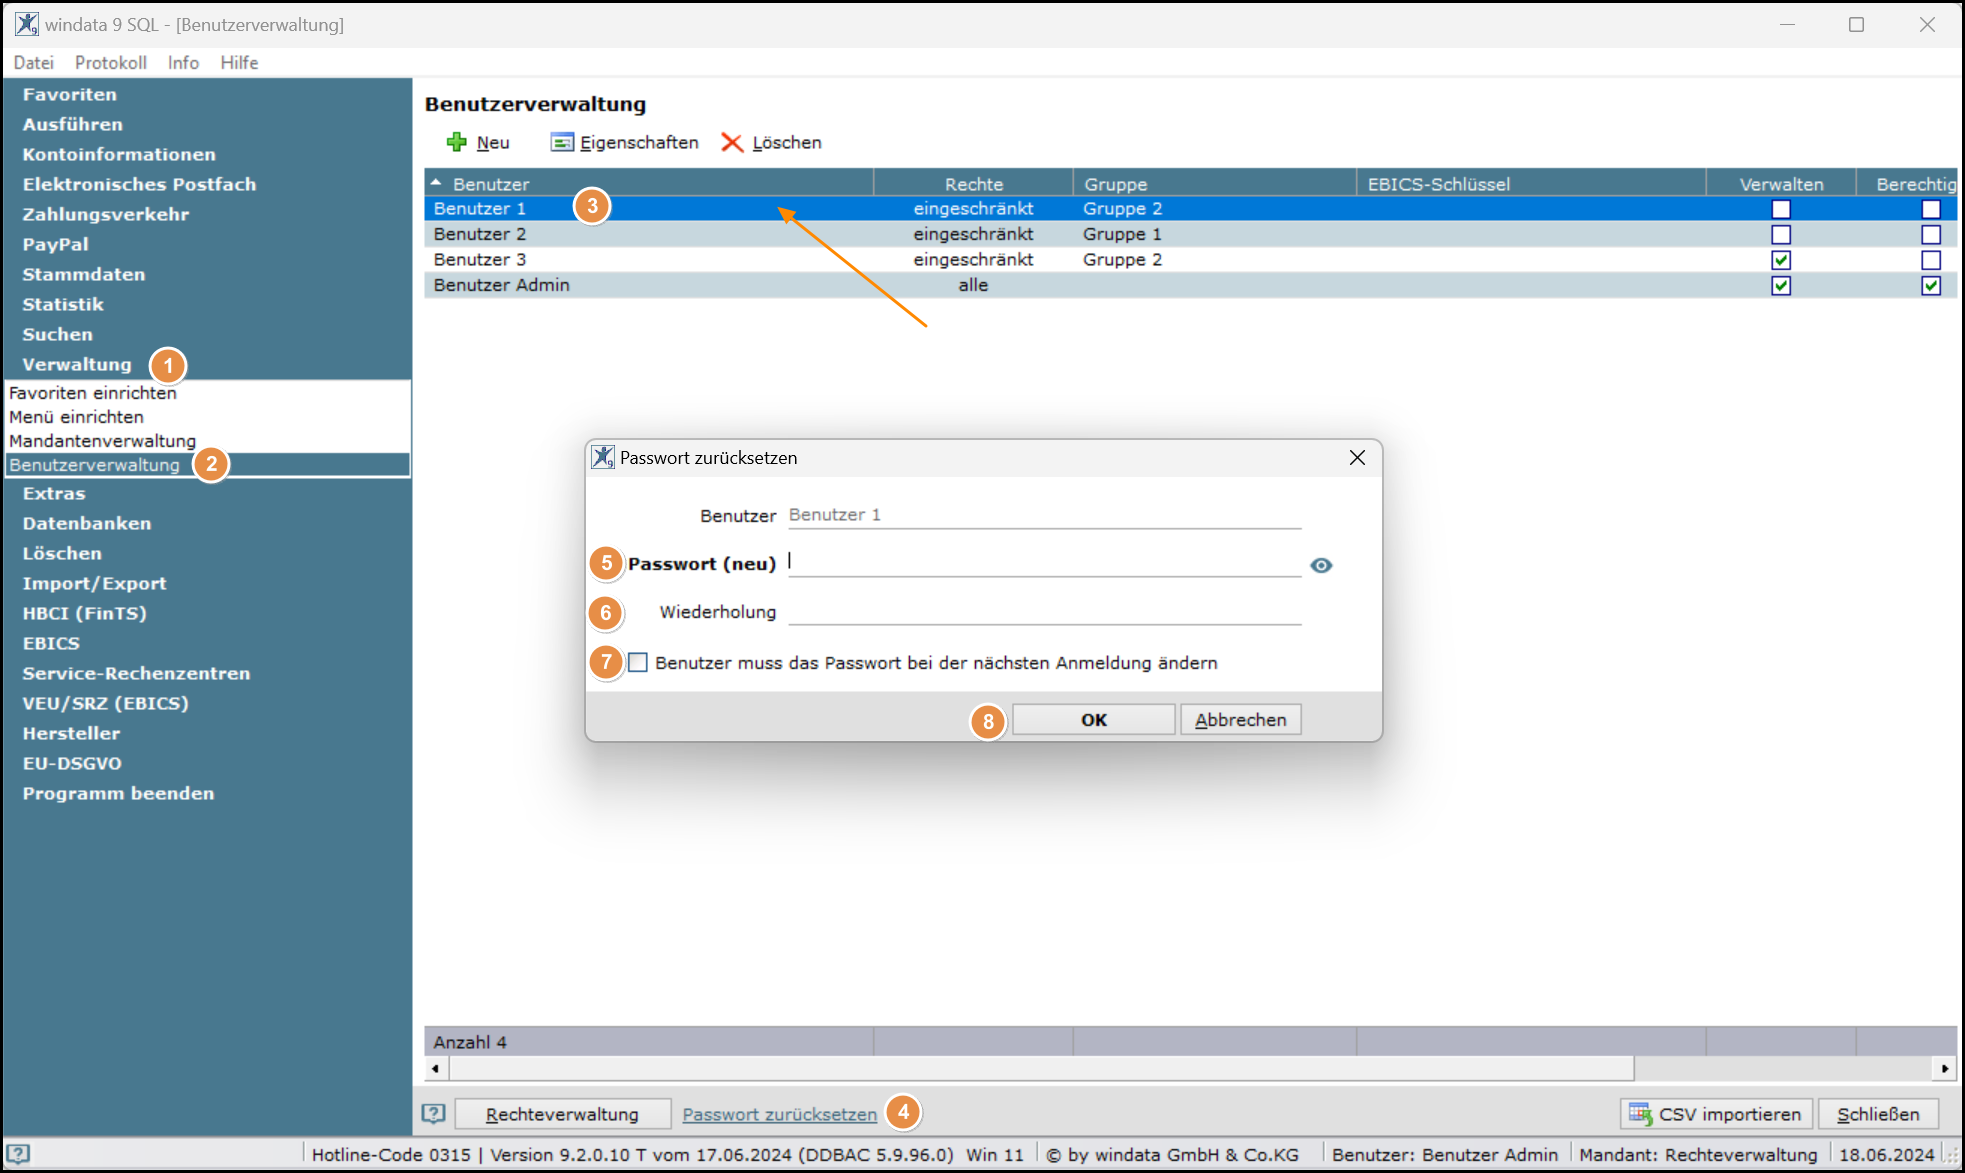The height and width of the screenshot is (1173, 1965).
Task: Click the help icon in status bar
Action: 18,1154
